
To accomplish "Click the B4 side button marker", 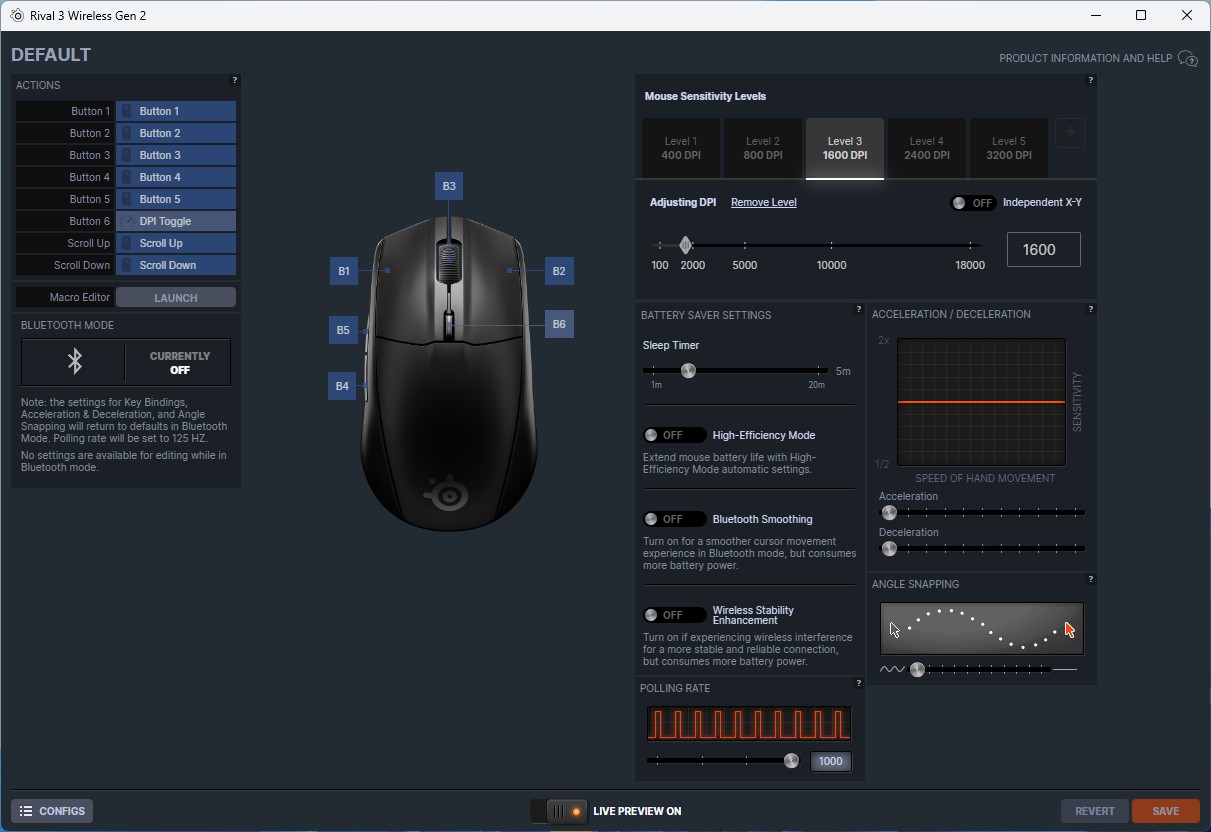I will [342, 386].
